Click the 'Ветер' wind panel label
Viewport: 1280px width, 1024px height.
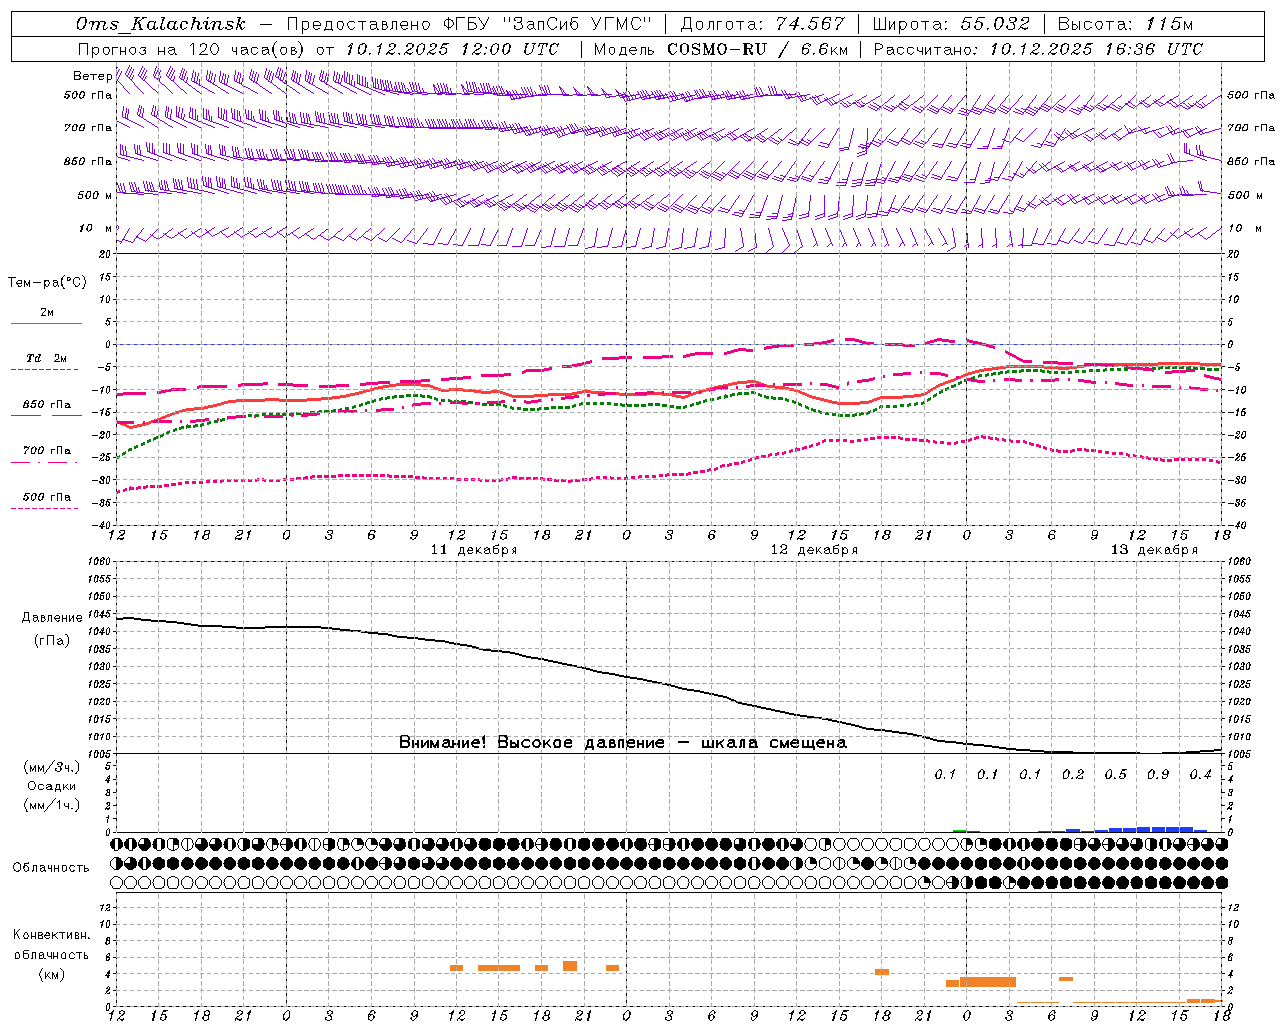[x=92, y=76]
